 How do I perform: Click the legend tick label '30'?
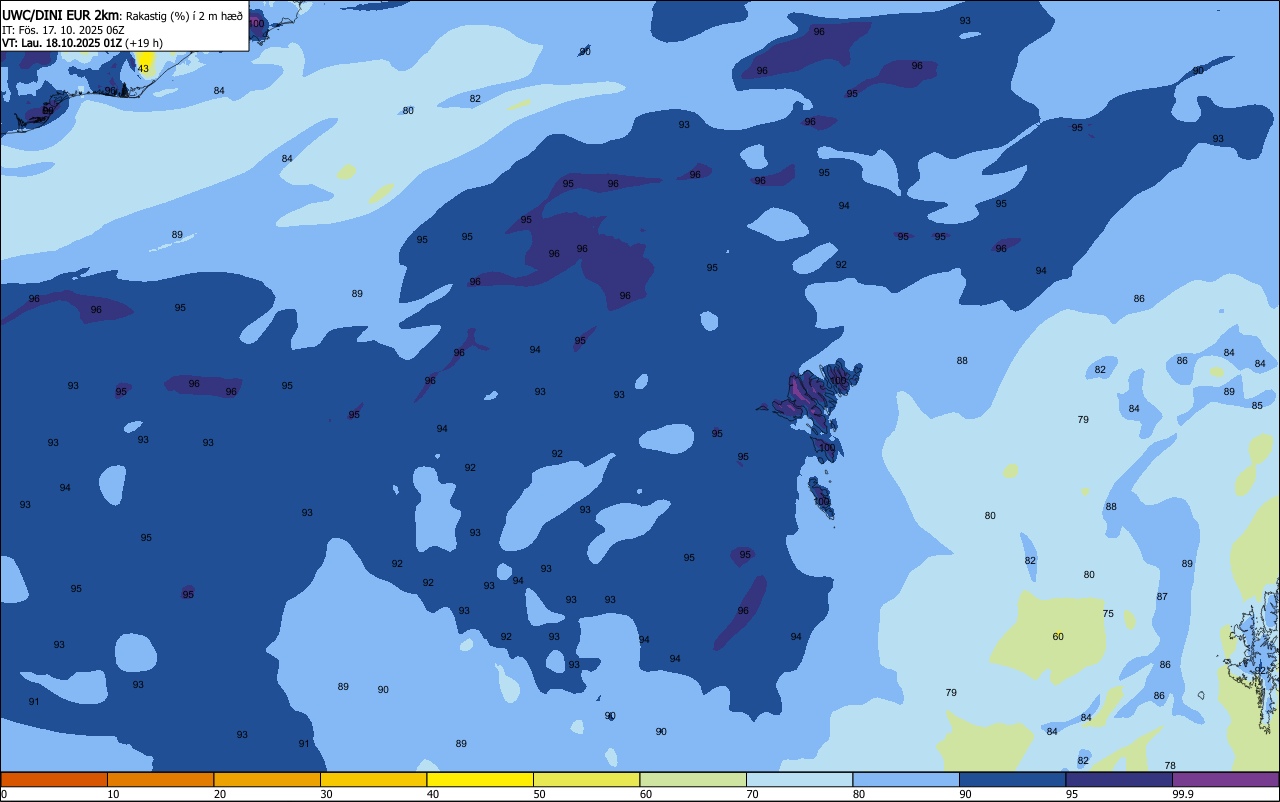coord(326,794)
